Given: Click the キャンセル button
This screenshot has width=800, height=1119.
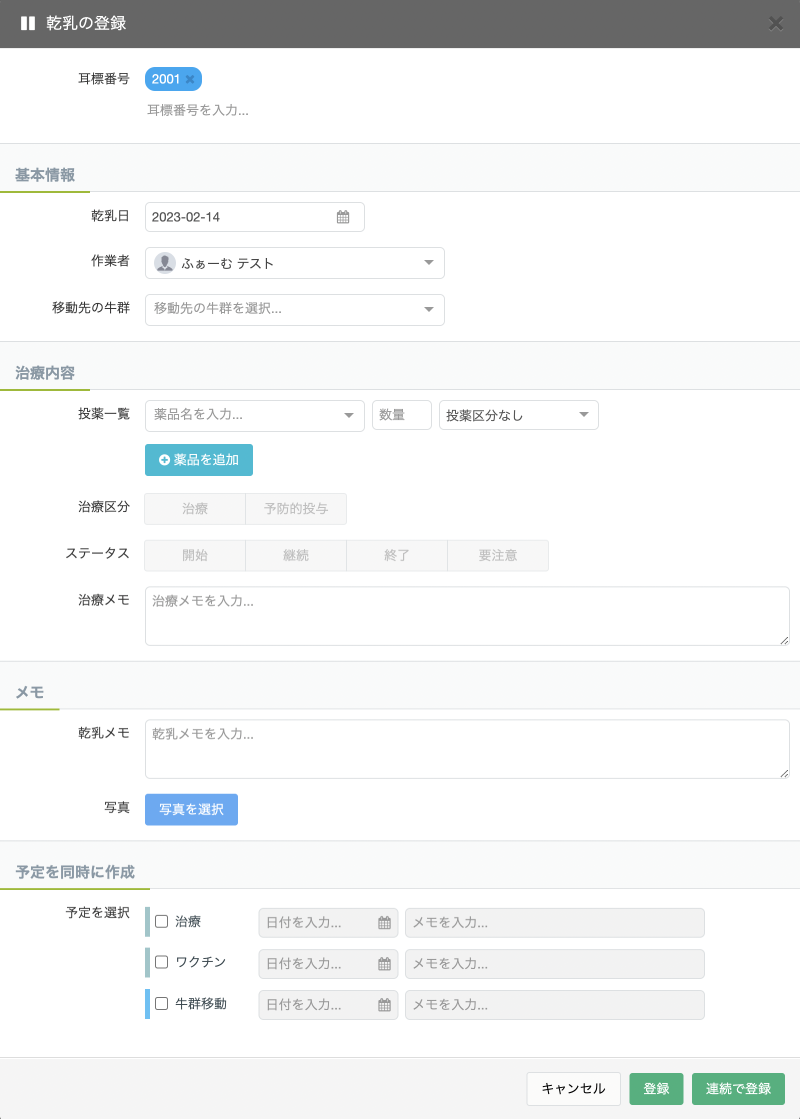Looking at the screenshot, I should pos(574,1088).
